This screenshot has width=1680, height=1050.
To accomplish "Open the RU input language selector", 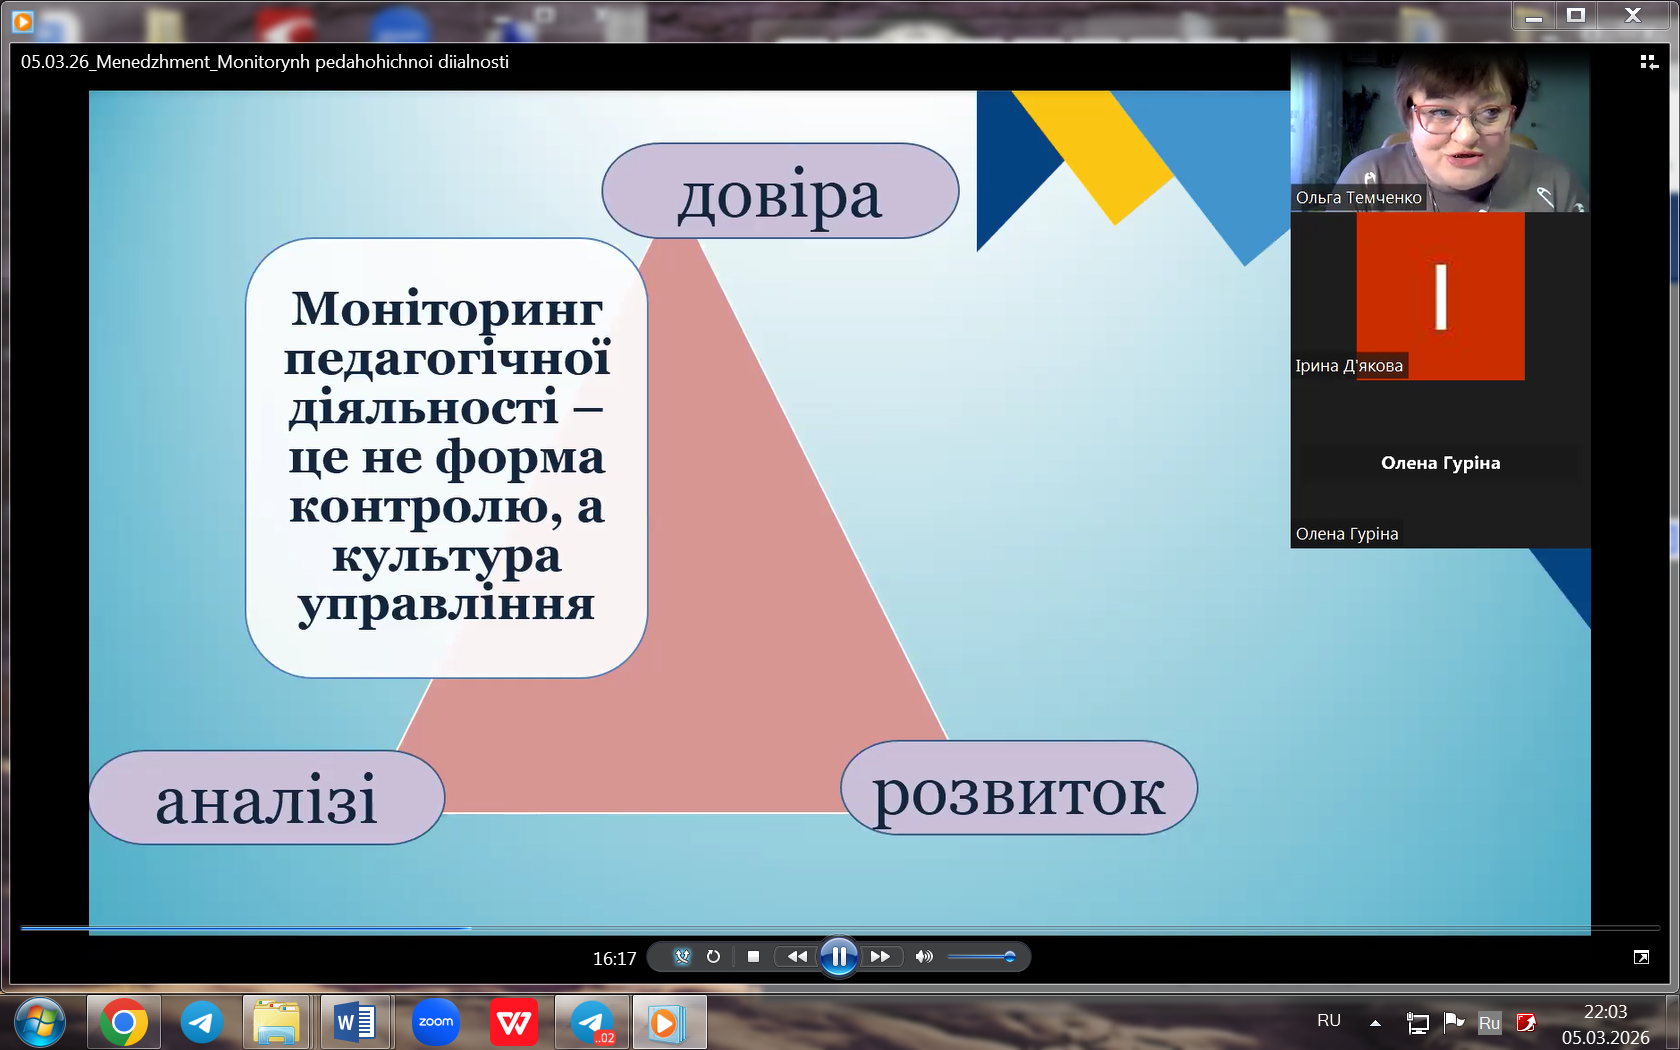I will (x=1328, y=1021).
